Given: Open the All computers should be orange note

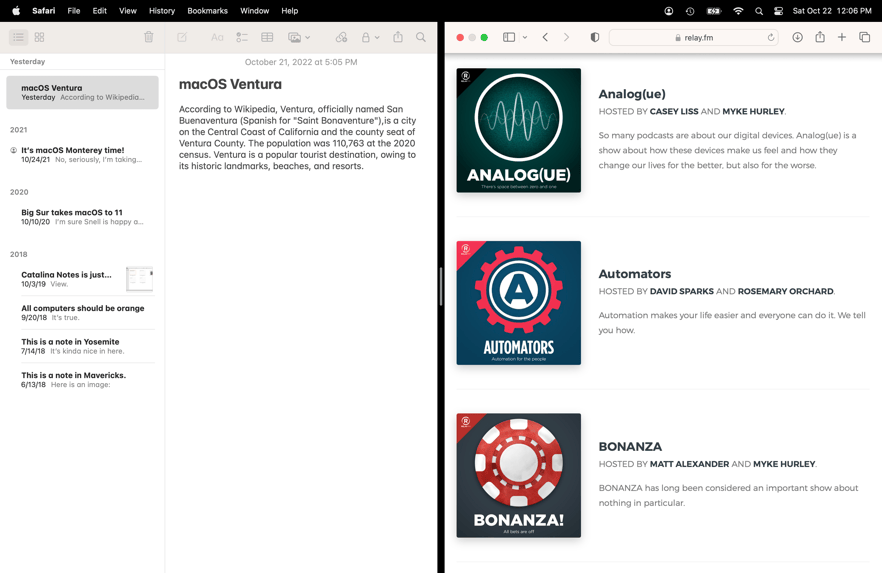Looking at the screenshot, I should (82, 313).
